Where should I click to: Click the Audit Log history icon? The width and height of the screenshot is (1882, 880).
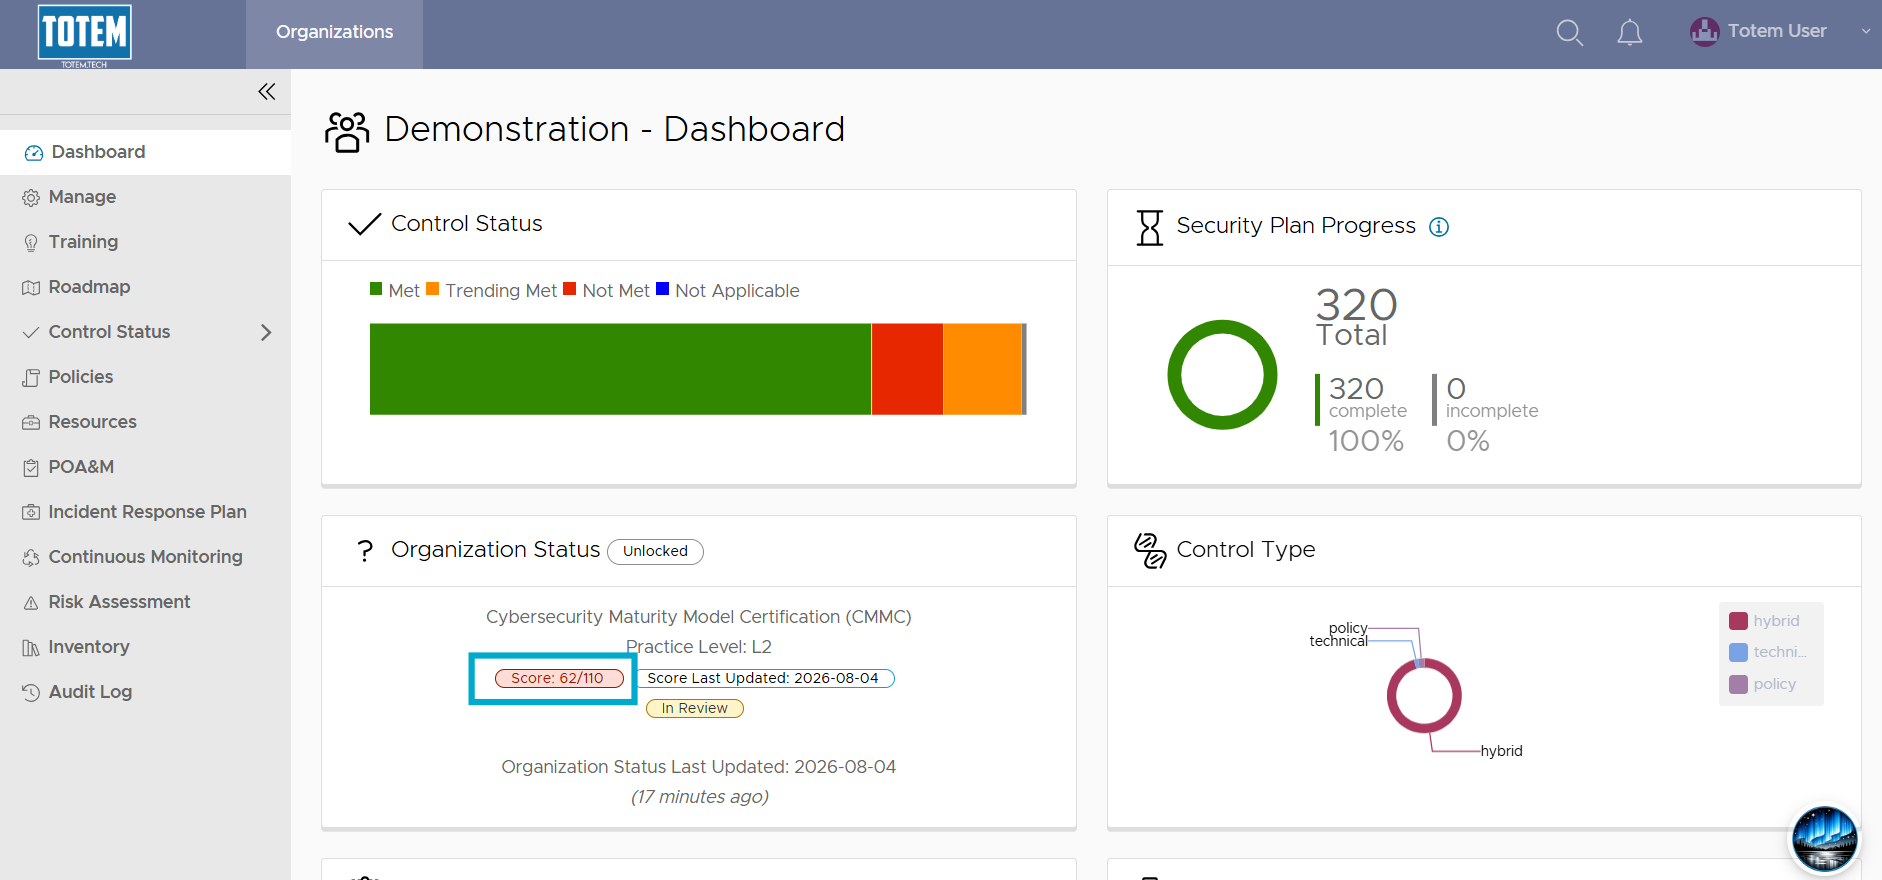pyautogui.click(x=31, y=693)
